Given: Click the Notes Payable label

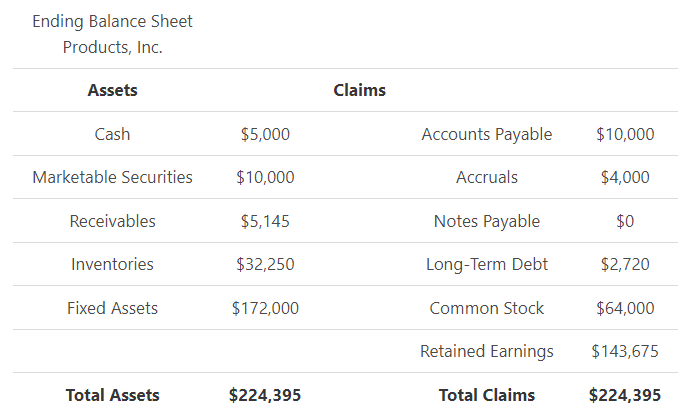Looking at the screenshot, I should pyautogui.click(x=487, y=221).
